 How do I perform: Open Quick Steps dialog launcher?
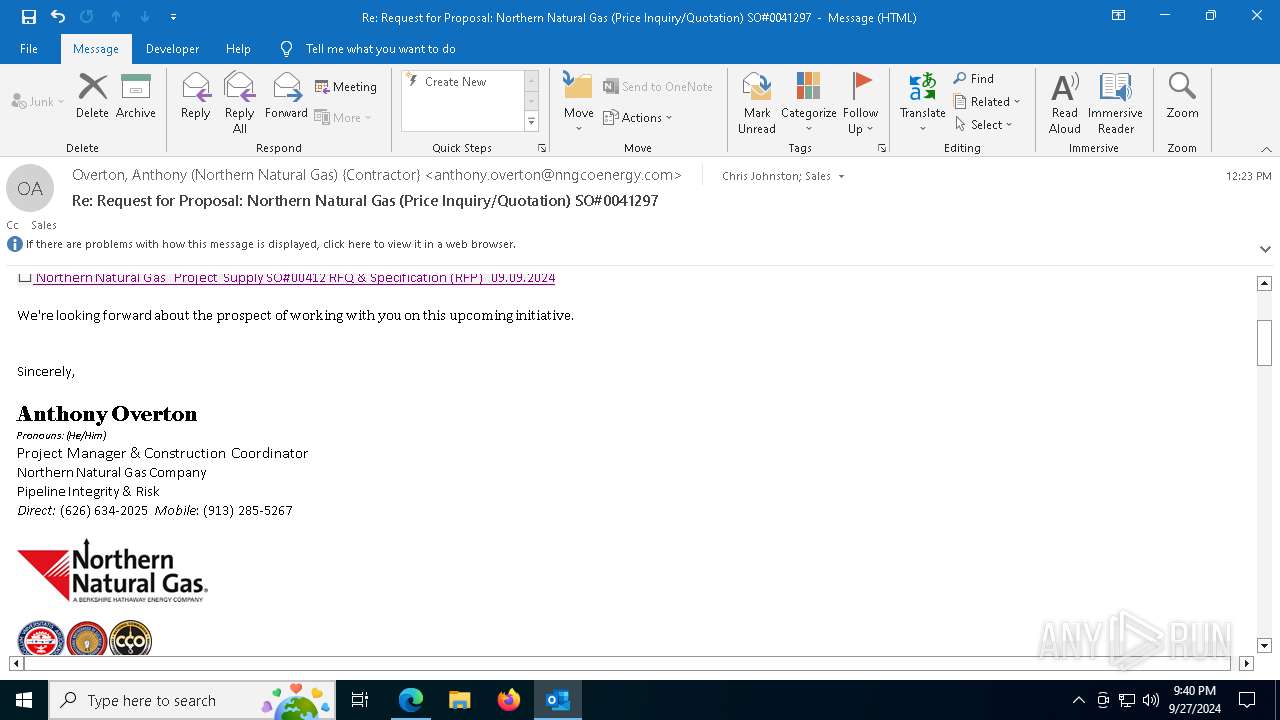point(542,148)
